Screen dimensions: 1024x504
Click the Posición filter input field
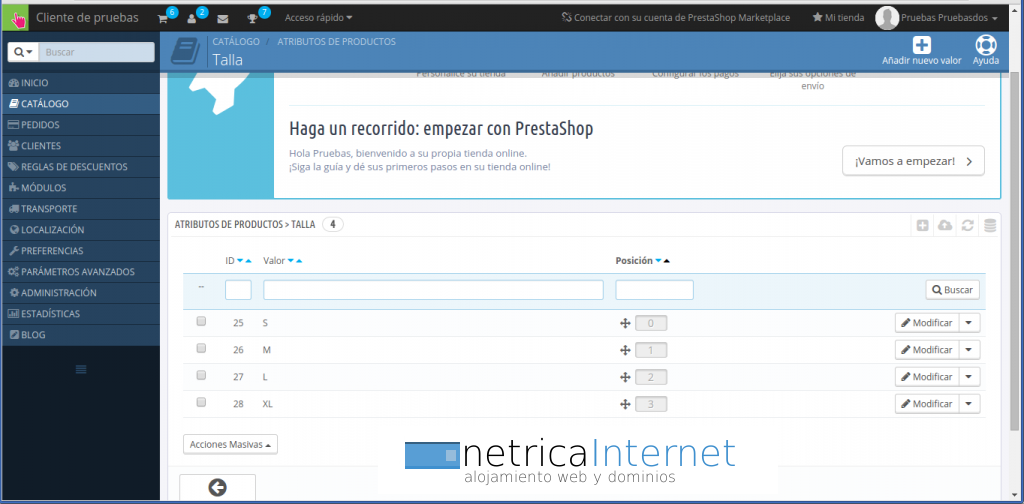pos(654,290)
